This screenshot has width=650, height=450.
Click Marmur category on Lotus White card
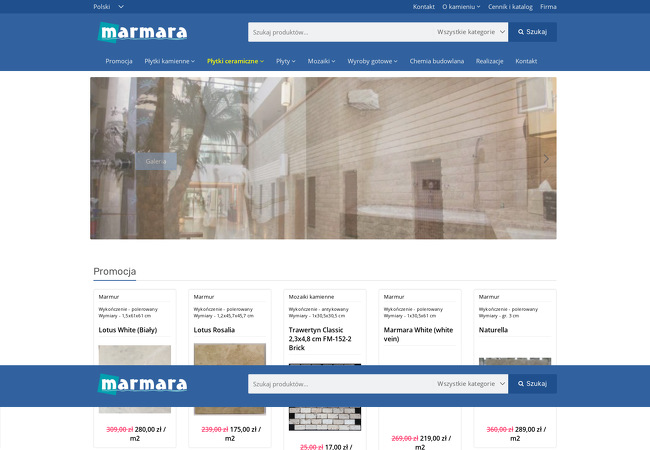[x=109, y=297]
